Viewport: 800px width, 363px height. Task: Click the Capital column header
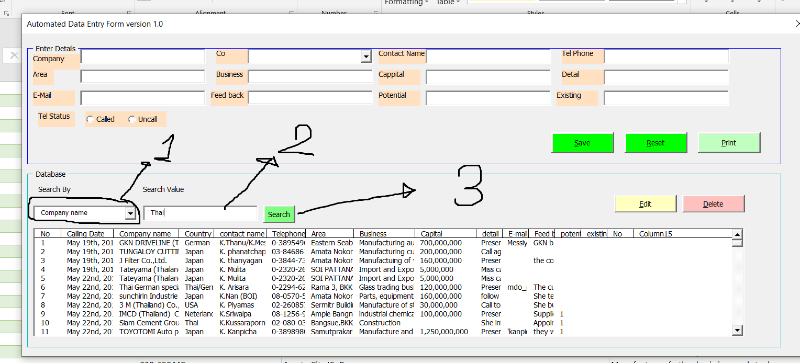point(445,234)
